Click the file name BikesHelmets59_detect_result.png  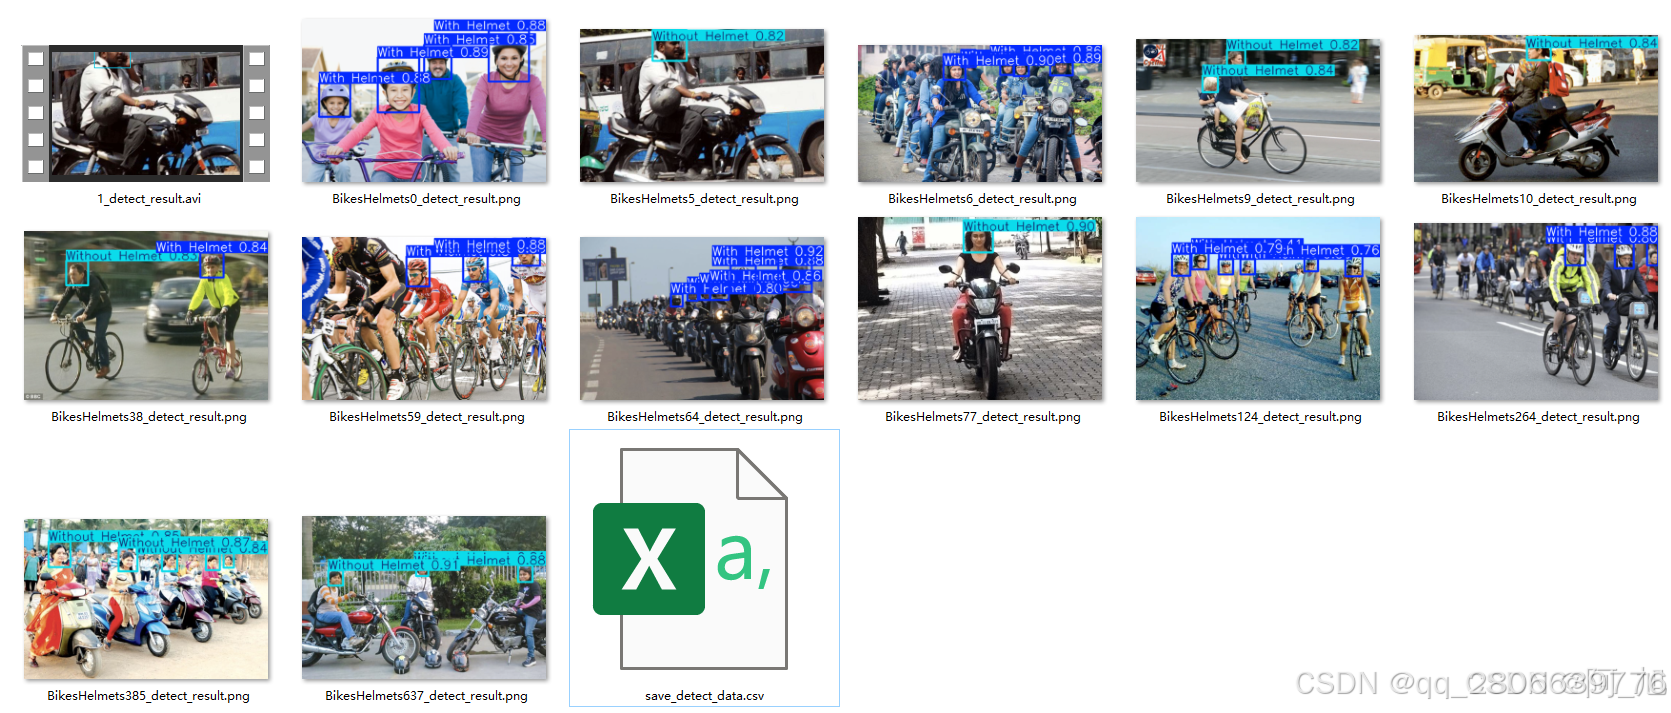(x=427, y=417)
